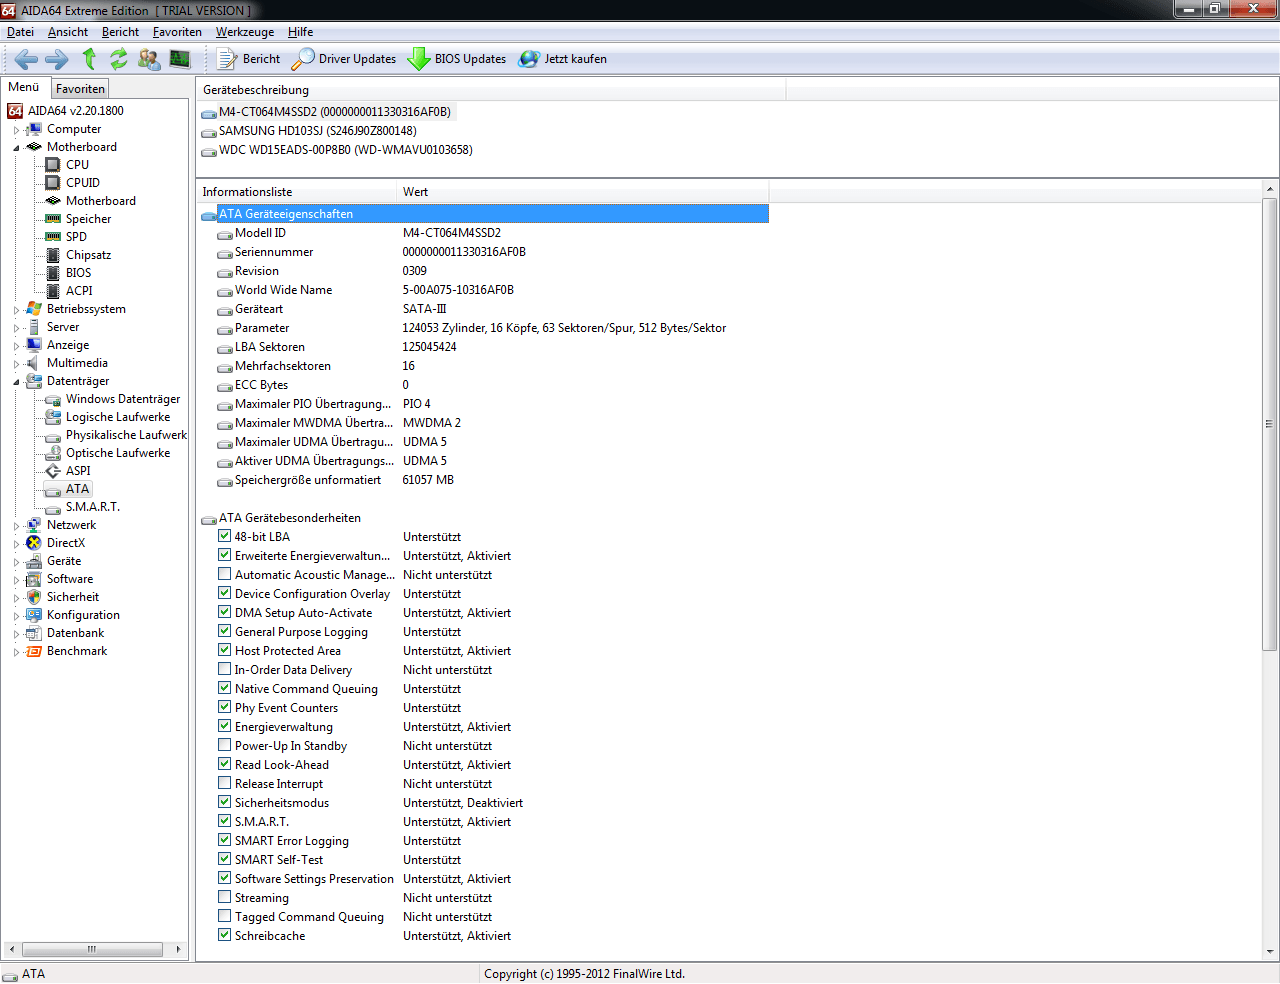Go up one level with the green arrow
Image resolution: width=1280 pixels, height=984 pixels.
tap(89, 59)
